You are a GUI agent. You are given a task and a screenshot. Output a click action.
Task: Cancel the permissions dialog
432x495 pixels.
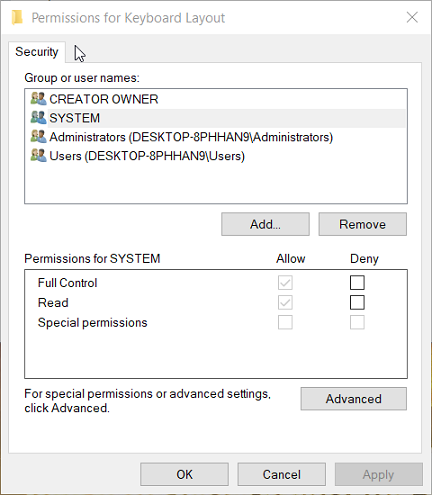point(282,474)
